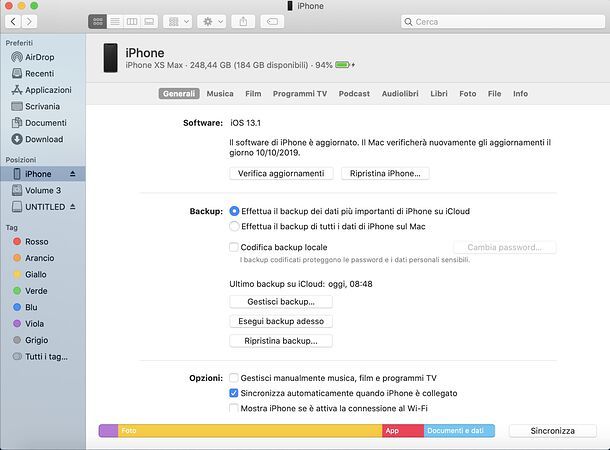Switch to the Info tab
Image resolution: width=610 pixels, height=450 pixels.
(x=520, y=94)
